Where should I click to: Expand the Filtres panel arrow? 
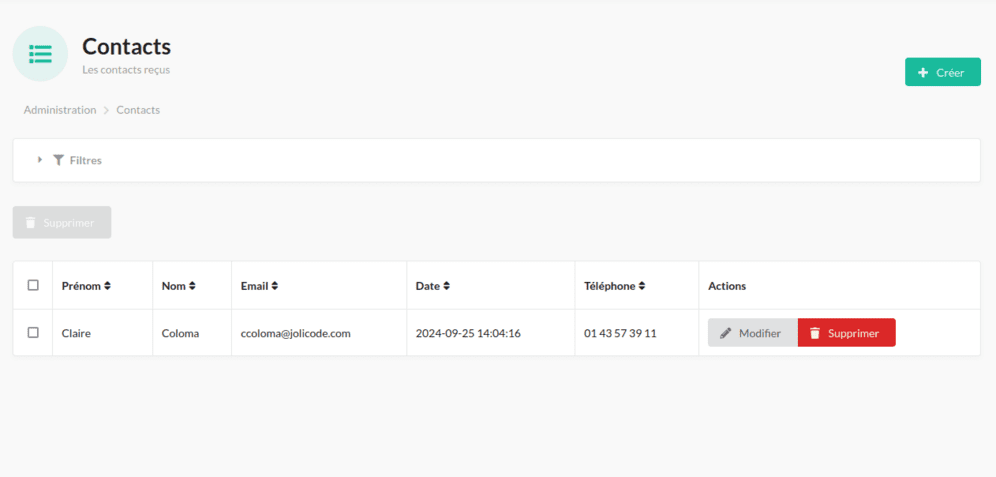[40, 160]
